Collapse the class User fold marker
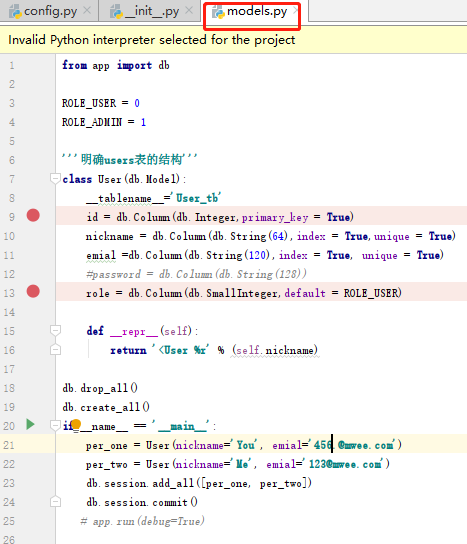The height and width of the screenshot is (544, 467). click(55, 179)
